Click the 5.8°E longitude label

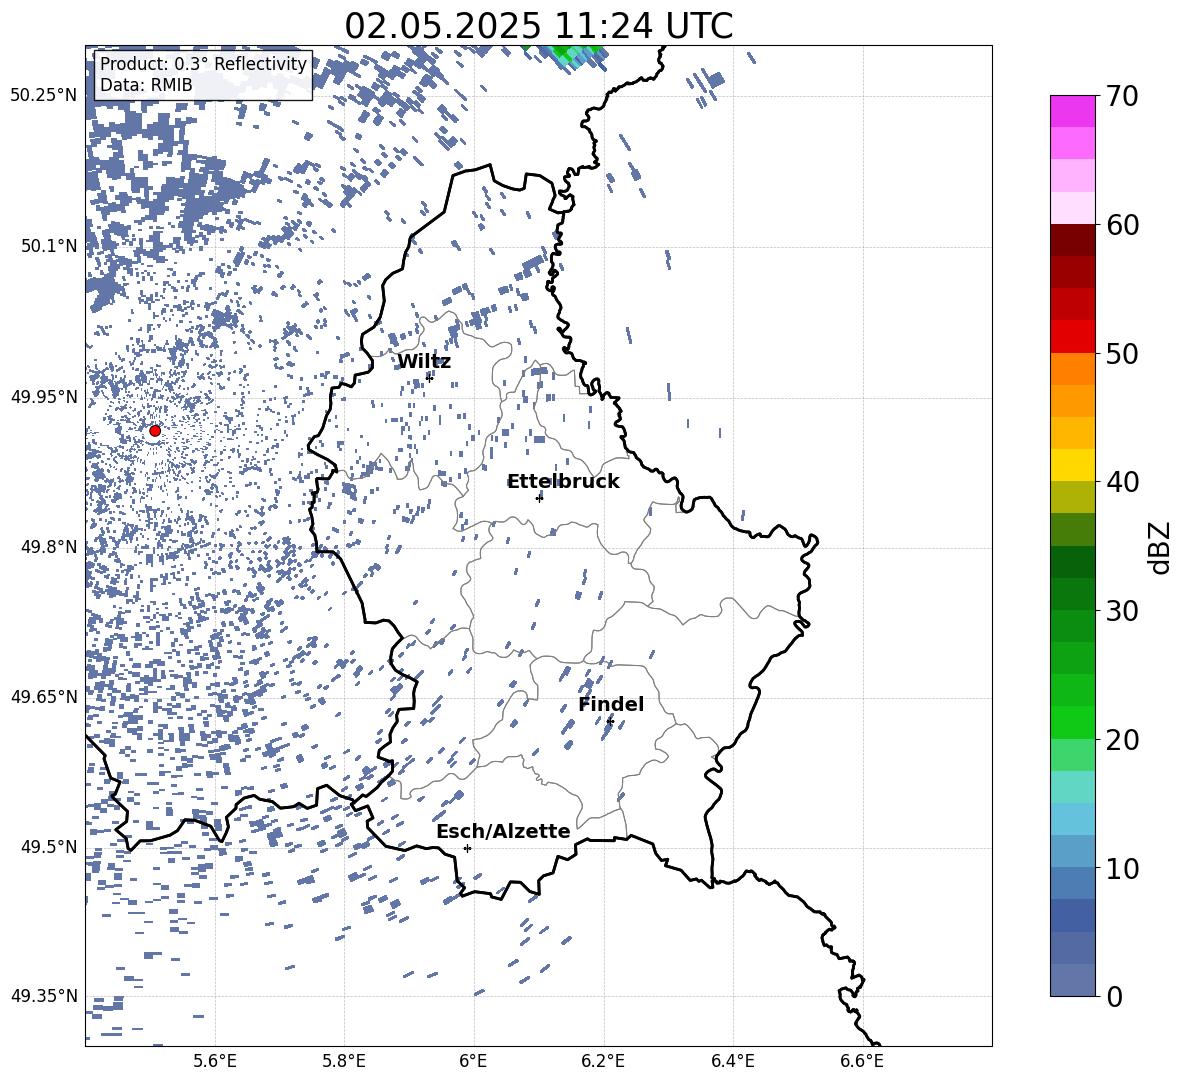coord(344,1061)
